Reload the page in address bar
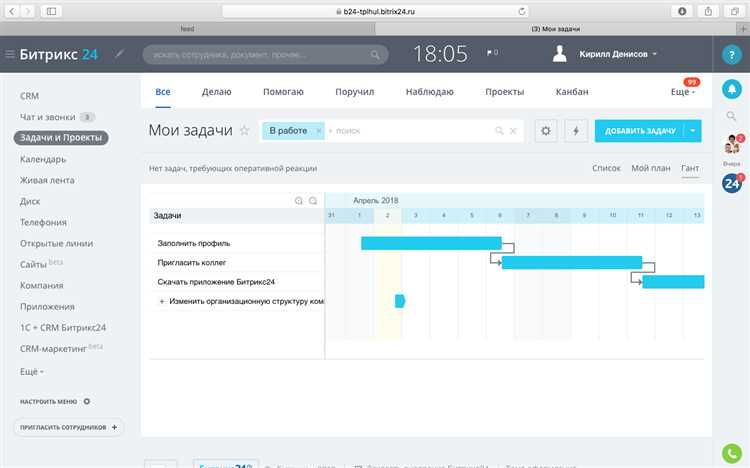The image size is (750, 468). (522, 11)
